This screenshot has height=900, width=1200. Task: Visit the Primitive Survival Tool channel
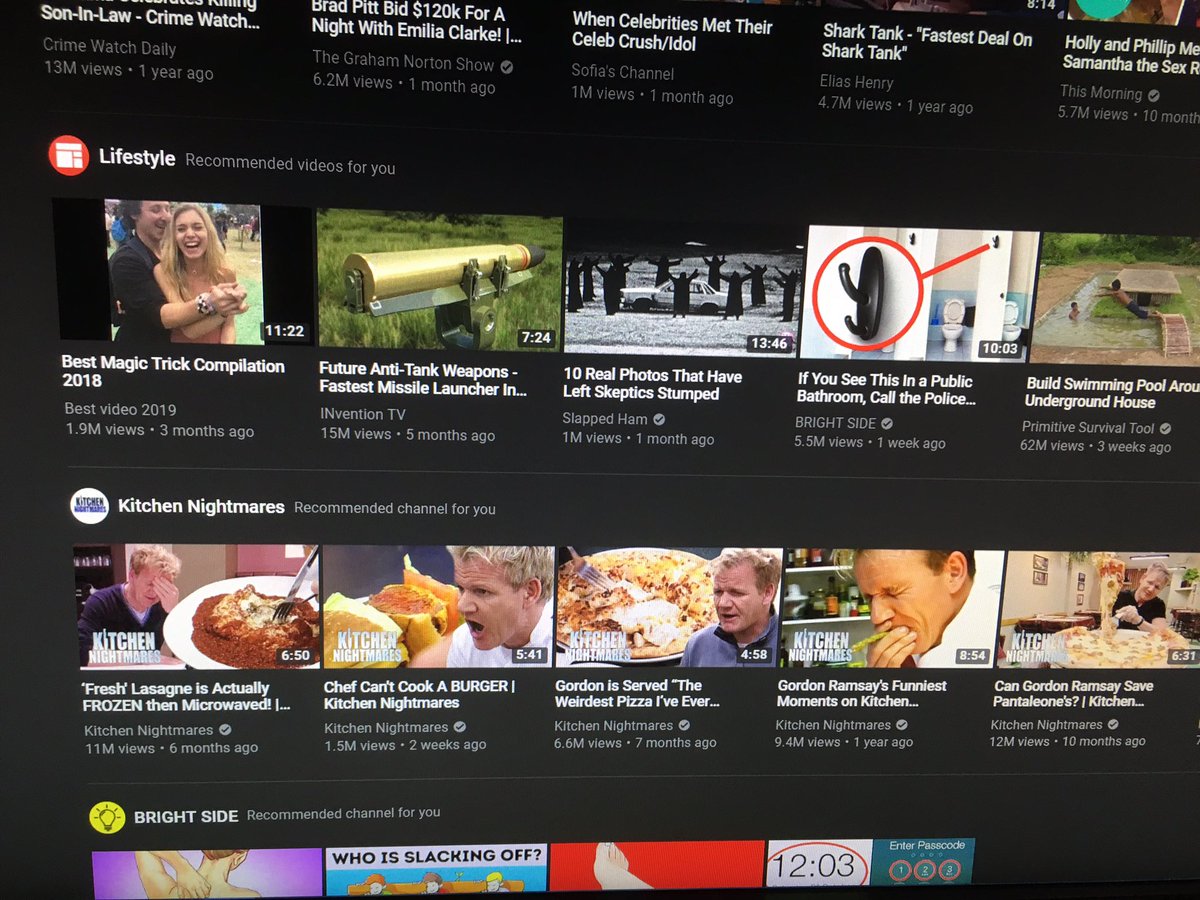[x=1088, y=427]
